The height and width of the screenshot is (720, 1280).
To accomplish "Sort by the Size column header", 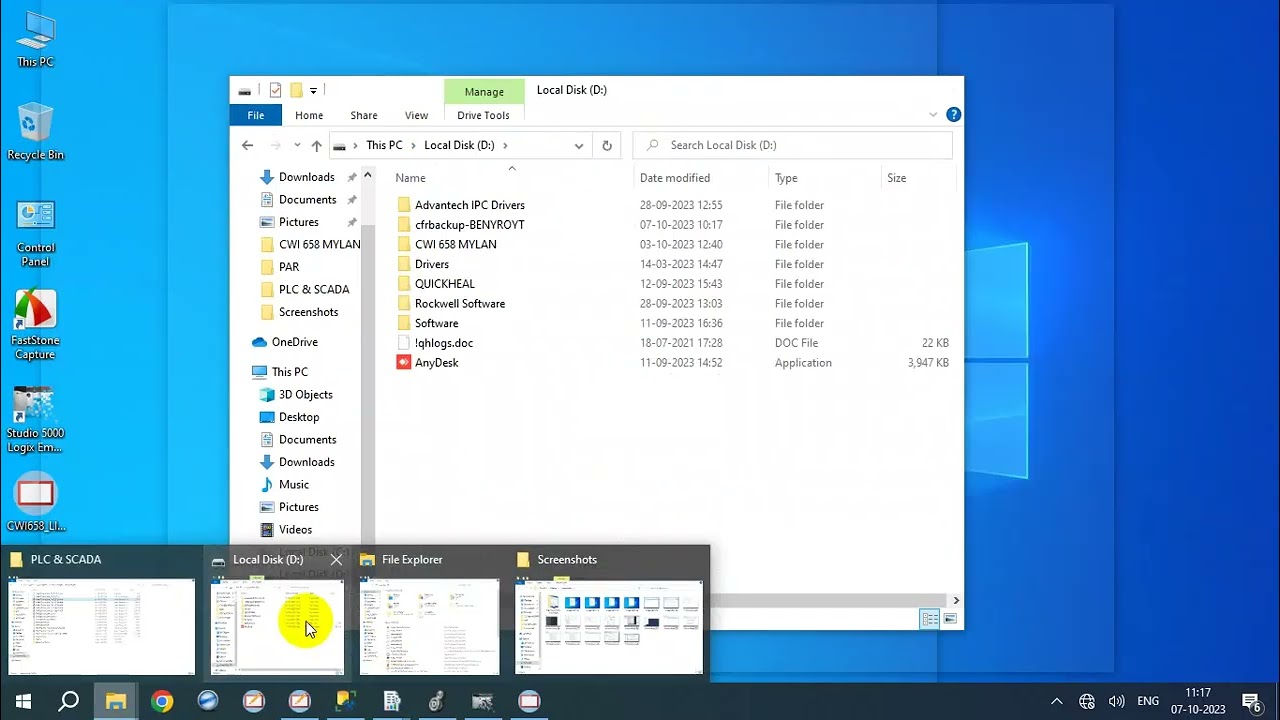I will (896, 178).
